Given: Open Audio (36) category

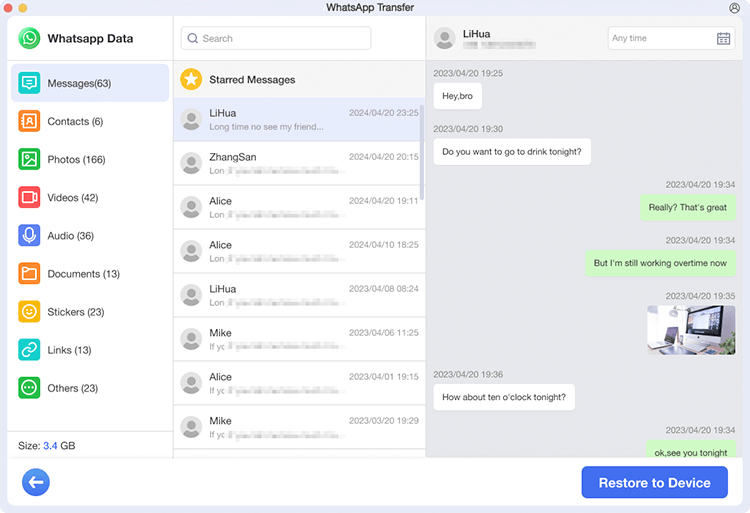Looking at the screenshot, I should coord(90,235).
